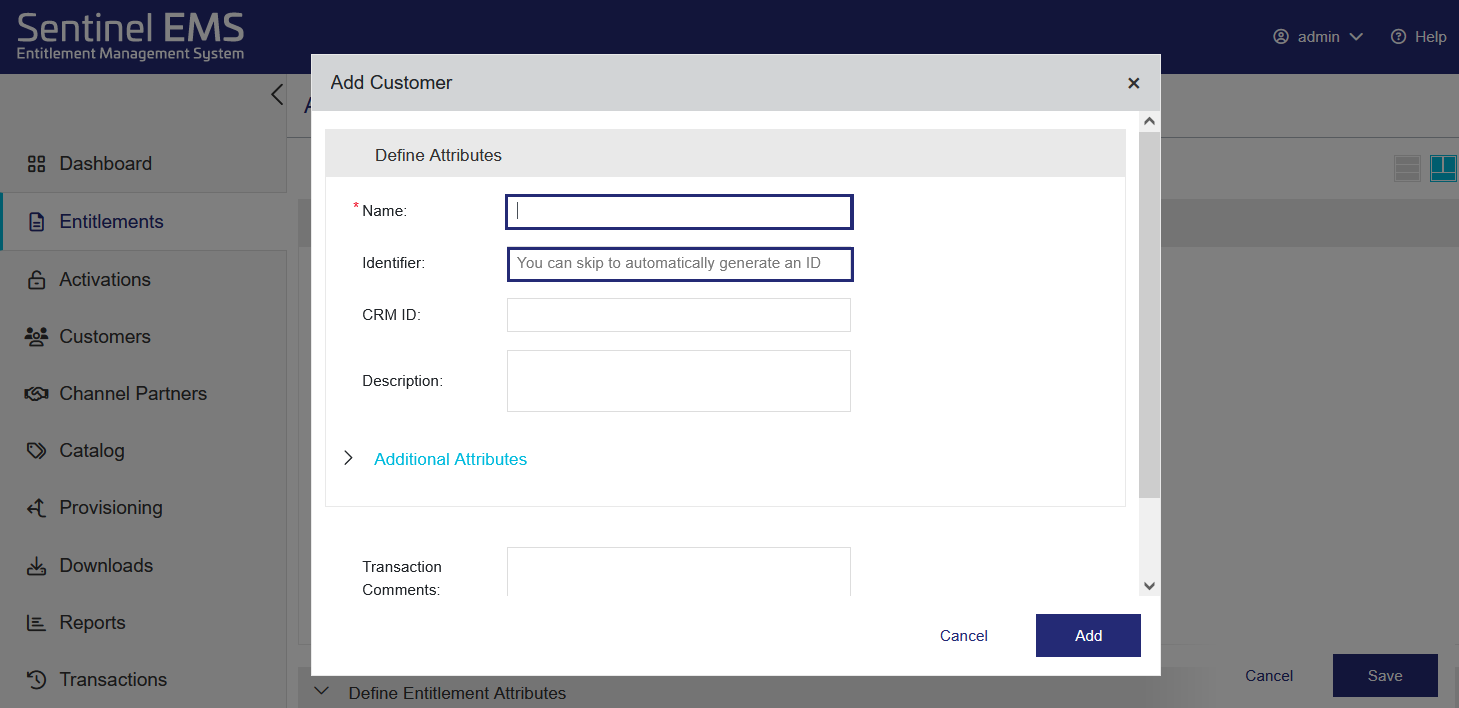Viewport: 1459px width, 708px height.
Task: Click the Transactions history icon
Action: tap(36, 679)
